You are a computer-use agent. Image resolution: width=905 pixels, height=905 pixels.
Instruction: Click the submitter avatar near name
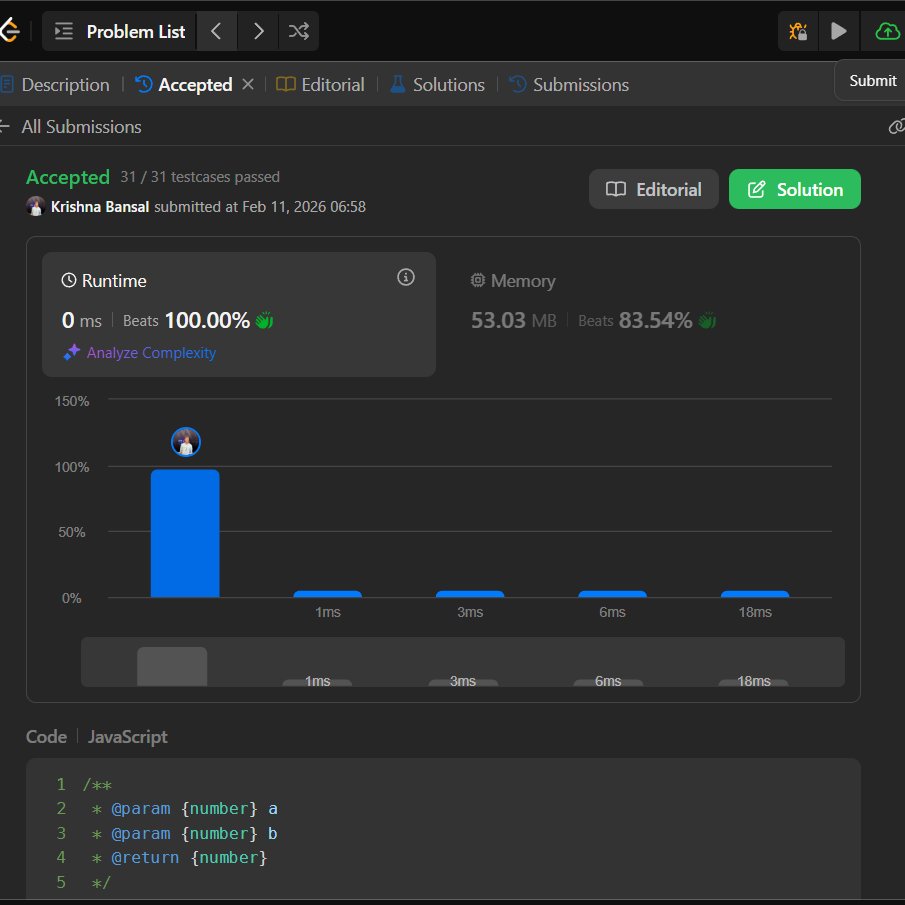(36, 206)
